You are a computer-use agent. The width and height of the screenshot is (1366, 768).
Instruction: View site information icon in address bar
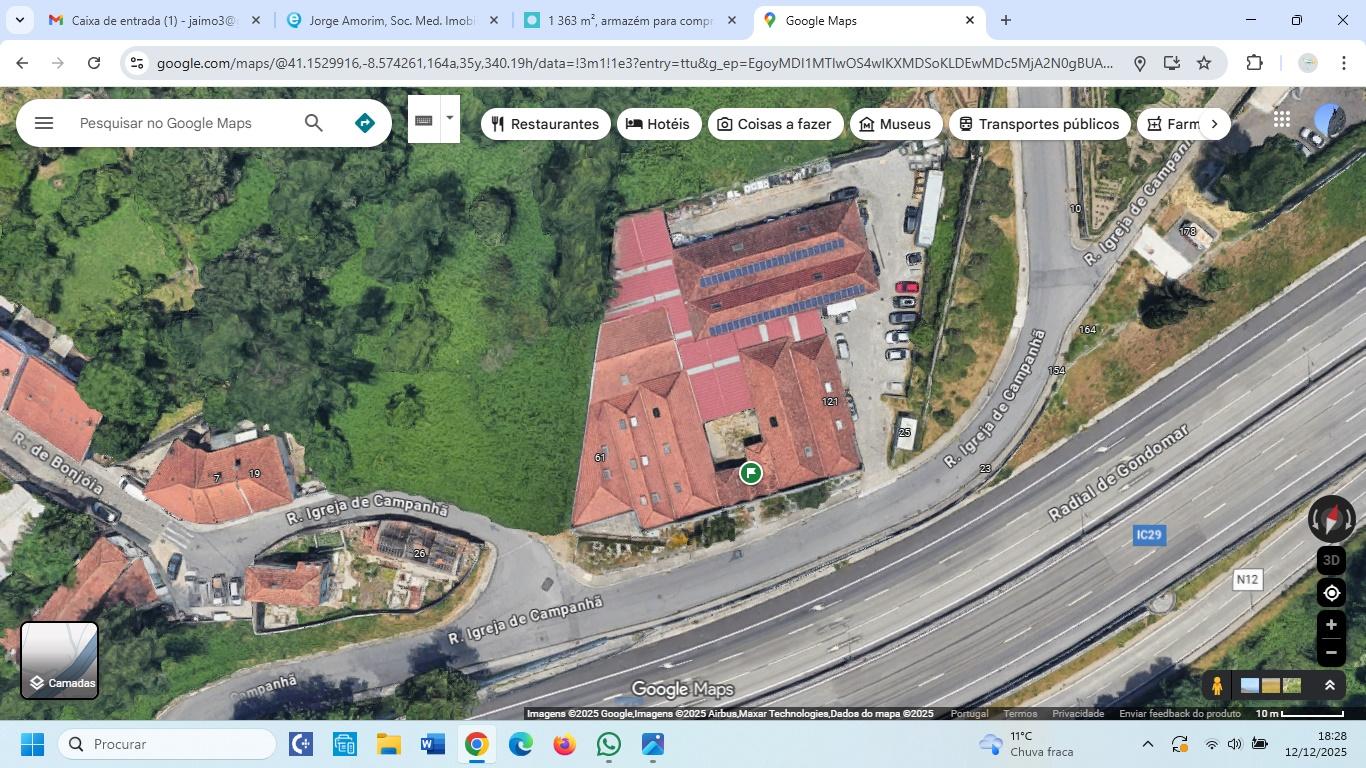[138, 63]
